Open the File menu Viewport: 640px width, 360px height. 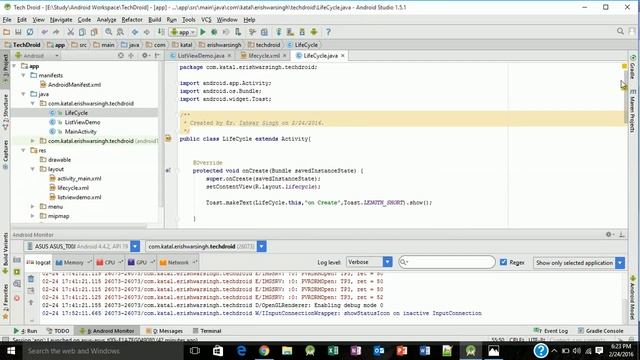pyautogui.click(x=7, y=20)
